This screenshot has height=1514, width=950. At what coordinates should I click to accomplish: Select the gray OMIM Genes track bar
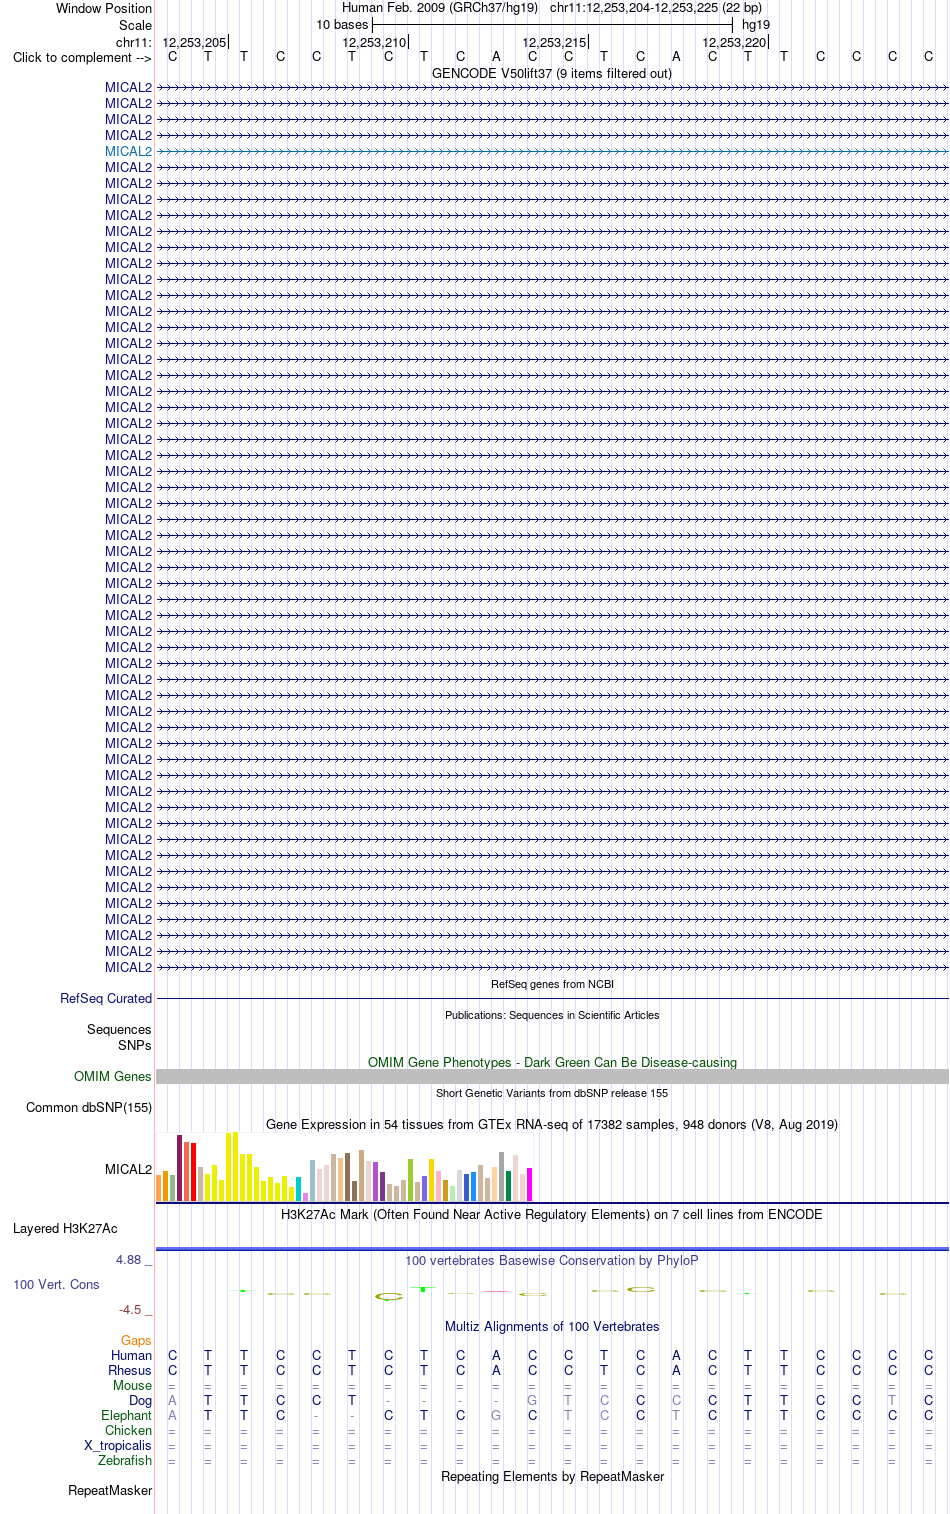pyautogui.click(x=552, y=1076)
